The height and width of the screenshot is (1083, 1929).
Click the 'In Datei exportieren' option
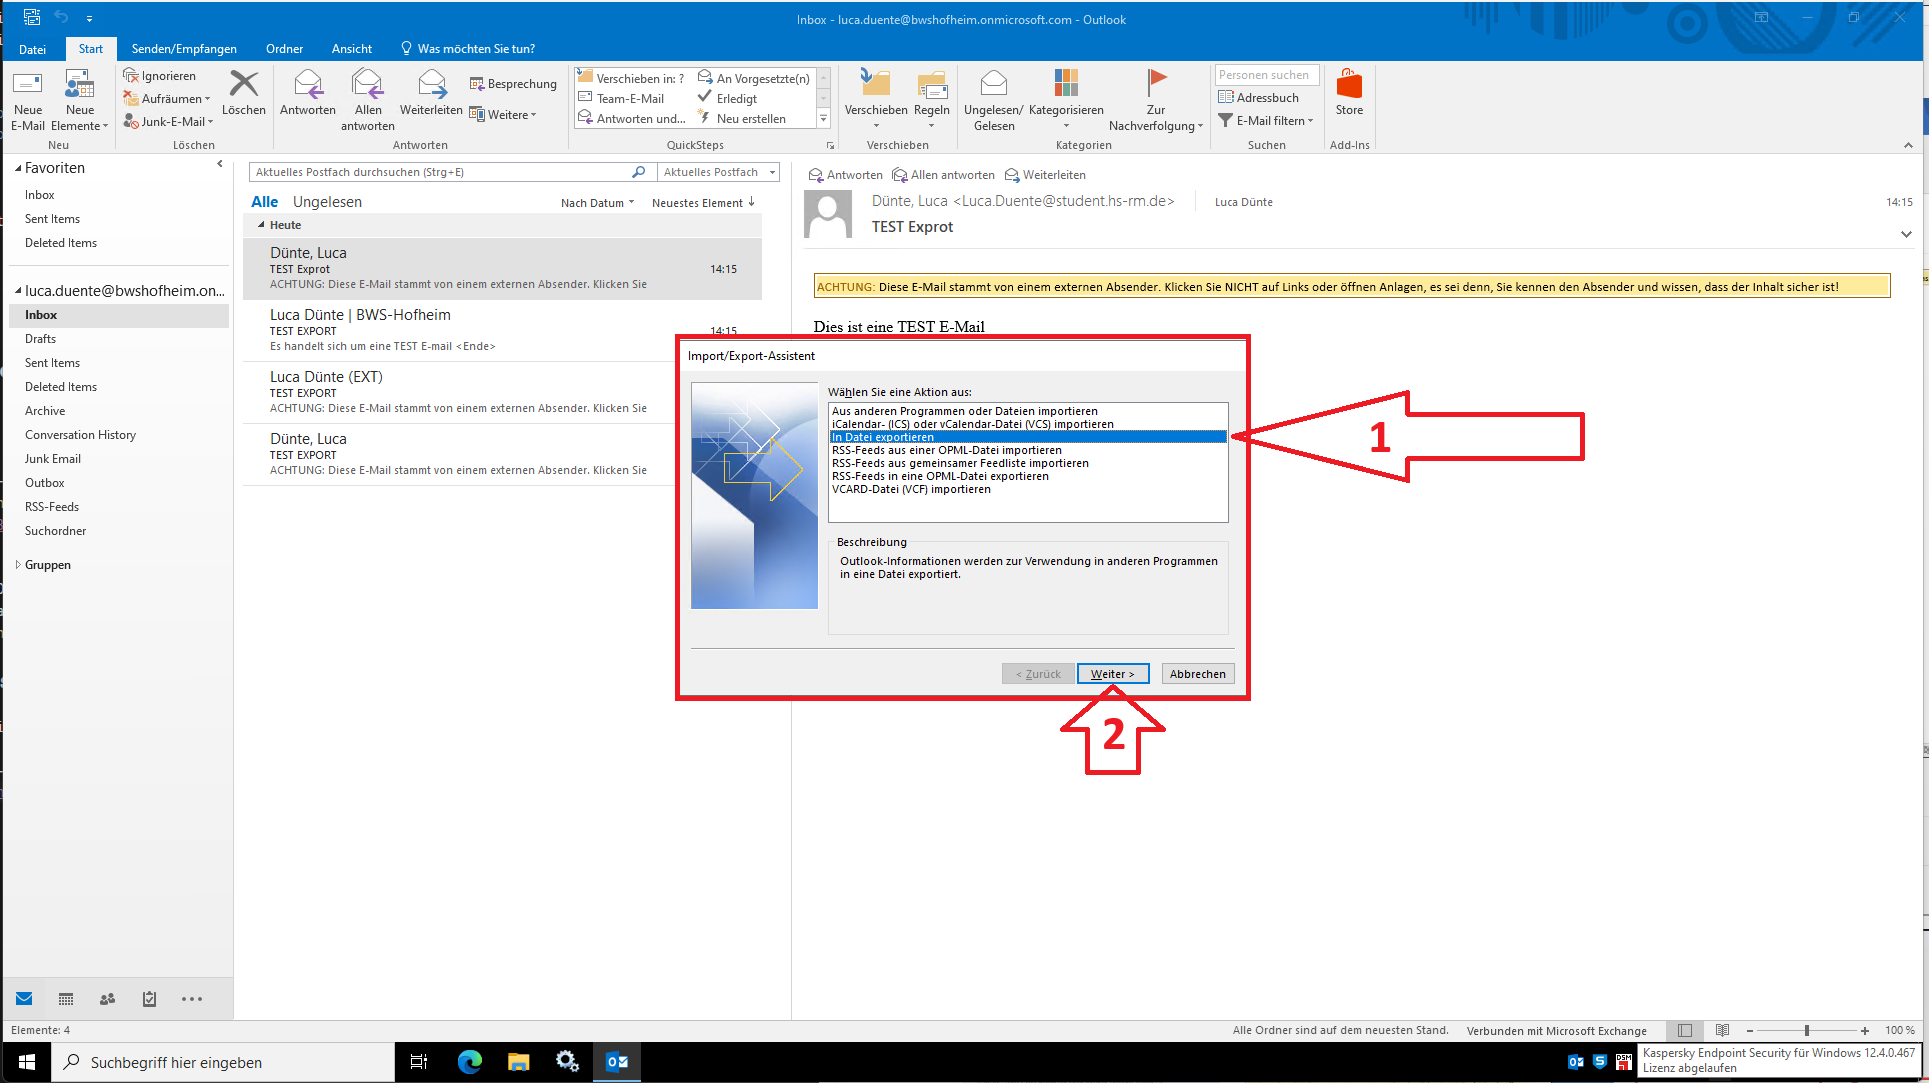(1027, 436)
